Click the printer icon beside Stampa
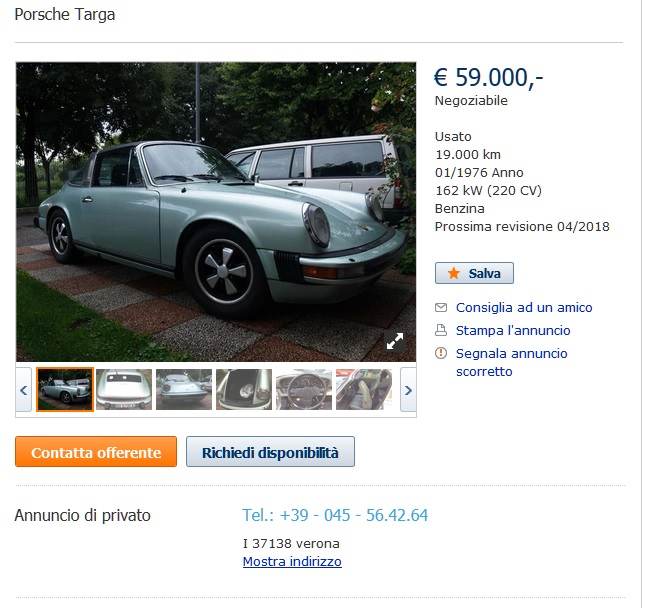 point(441,330)
